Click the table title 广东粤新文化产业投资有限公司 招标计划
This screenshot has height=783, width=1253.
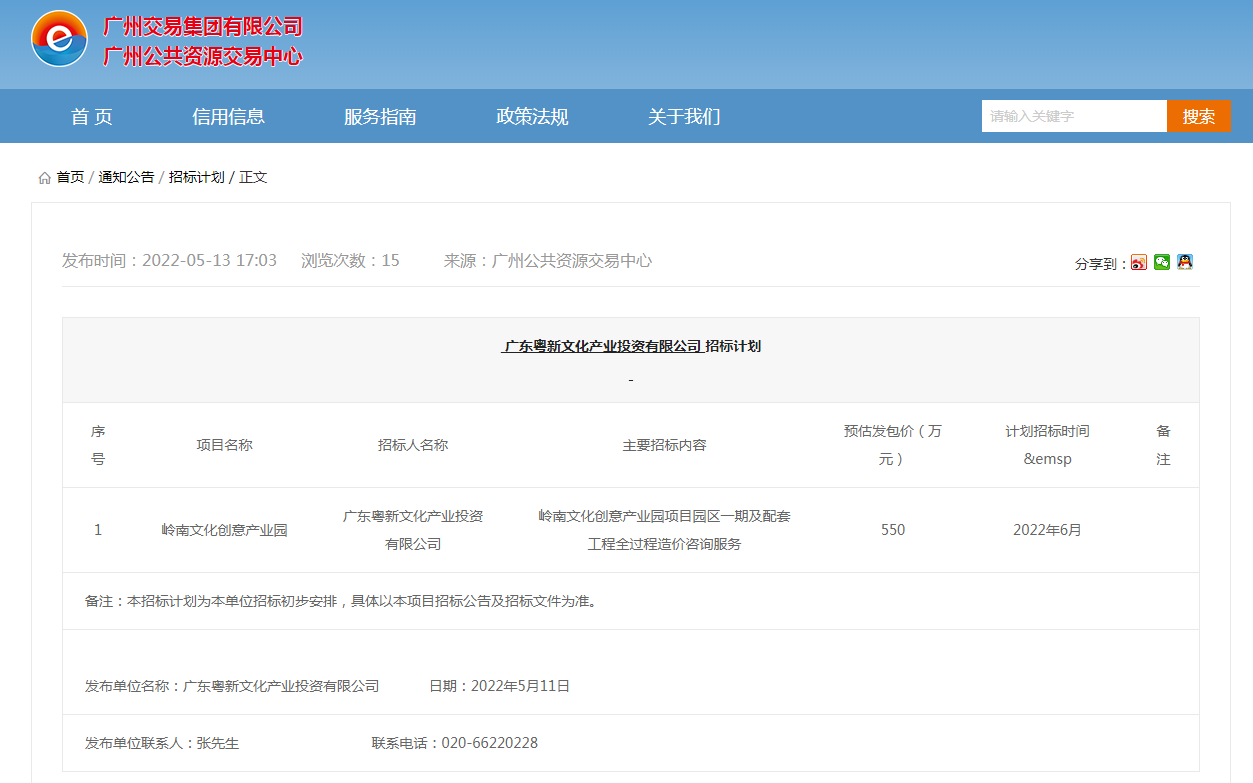[631, 346]
